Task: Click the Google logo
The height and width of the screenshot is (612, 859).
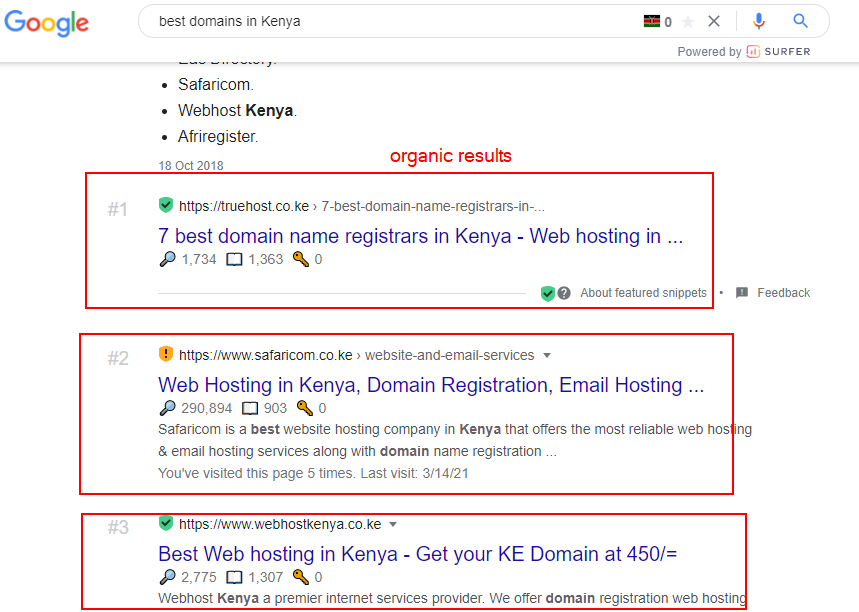Action: coord(47,22)
